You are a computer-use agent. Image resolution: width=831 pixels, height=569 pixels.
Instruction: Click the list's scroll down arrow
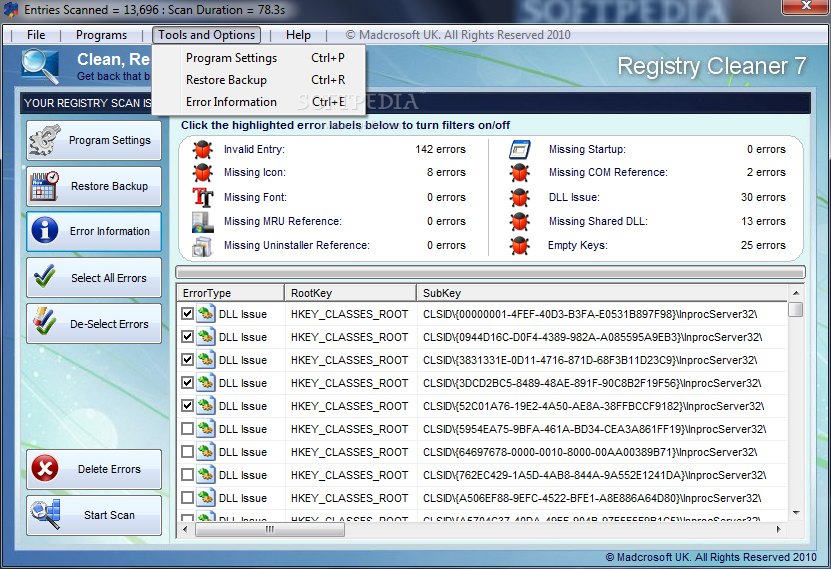coord(795,513)
